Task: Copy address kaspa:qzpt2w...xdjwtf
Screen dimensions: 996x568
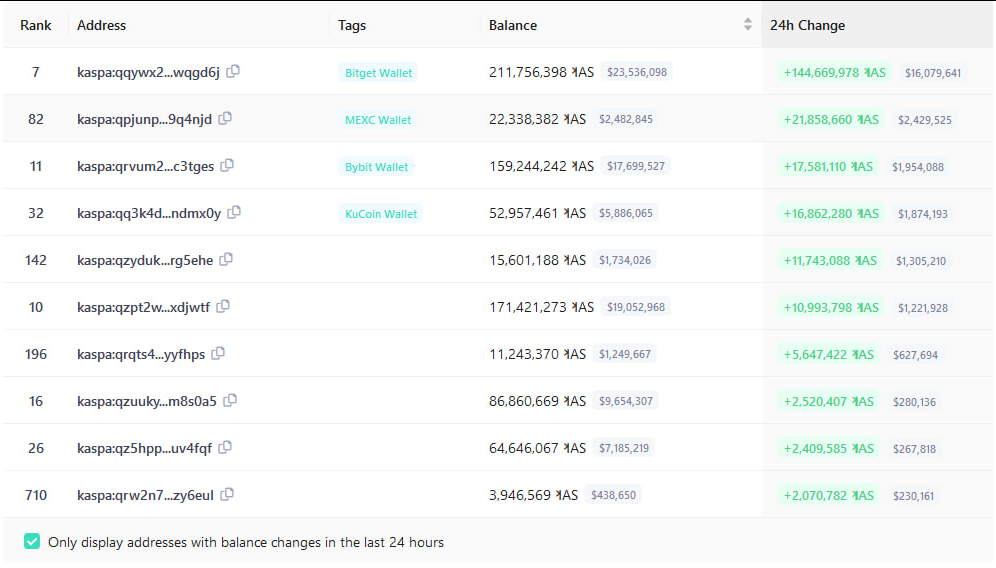Action: (x=223, y=306)
